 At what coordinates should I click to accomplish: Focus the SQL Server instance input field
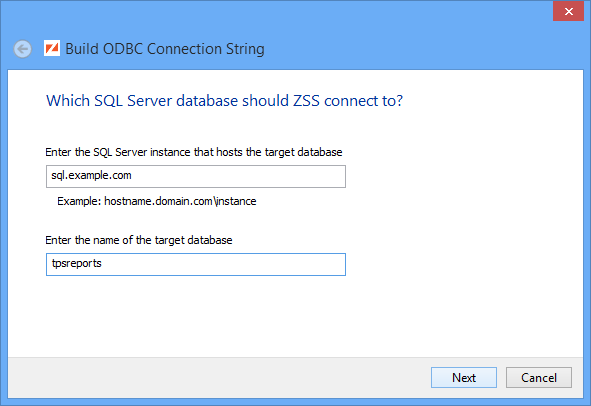(196, 176)
